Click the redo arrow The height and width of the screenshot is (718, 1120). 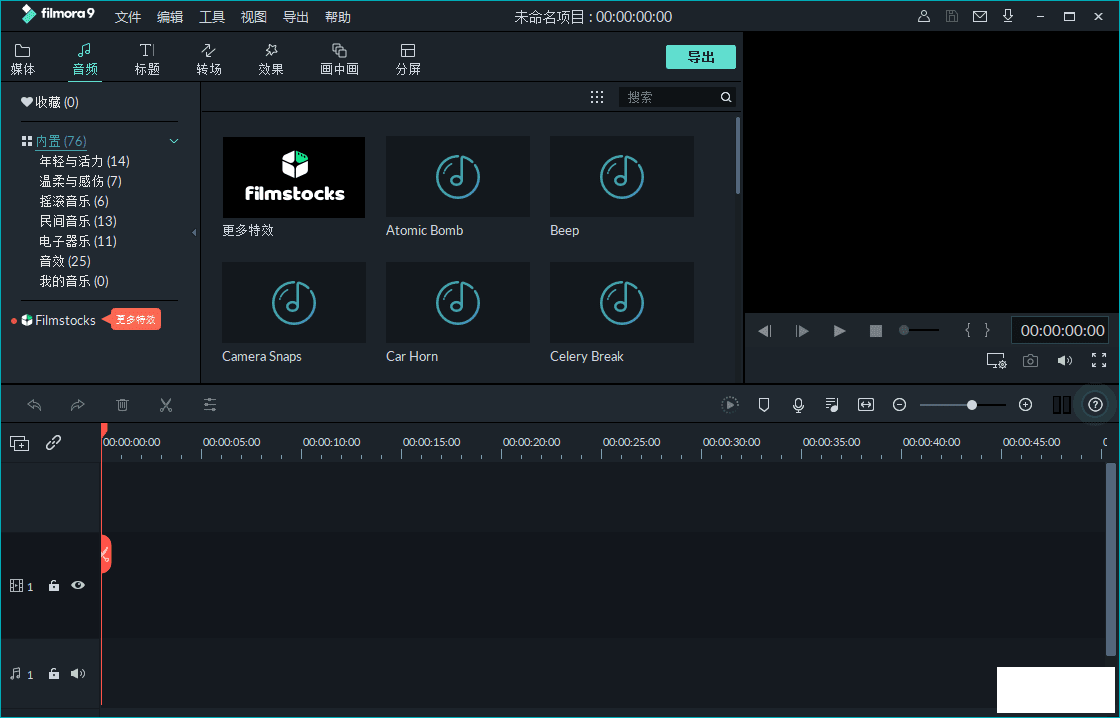click(x=78, y=405)
